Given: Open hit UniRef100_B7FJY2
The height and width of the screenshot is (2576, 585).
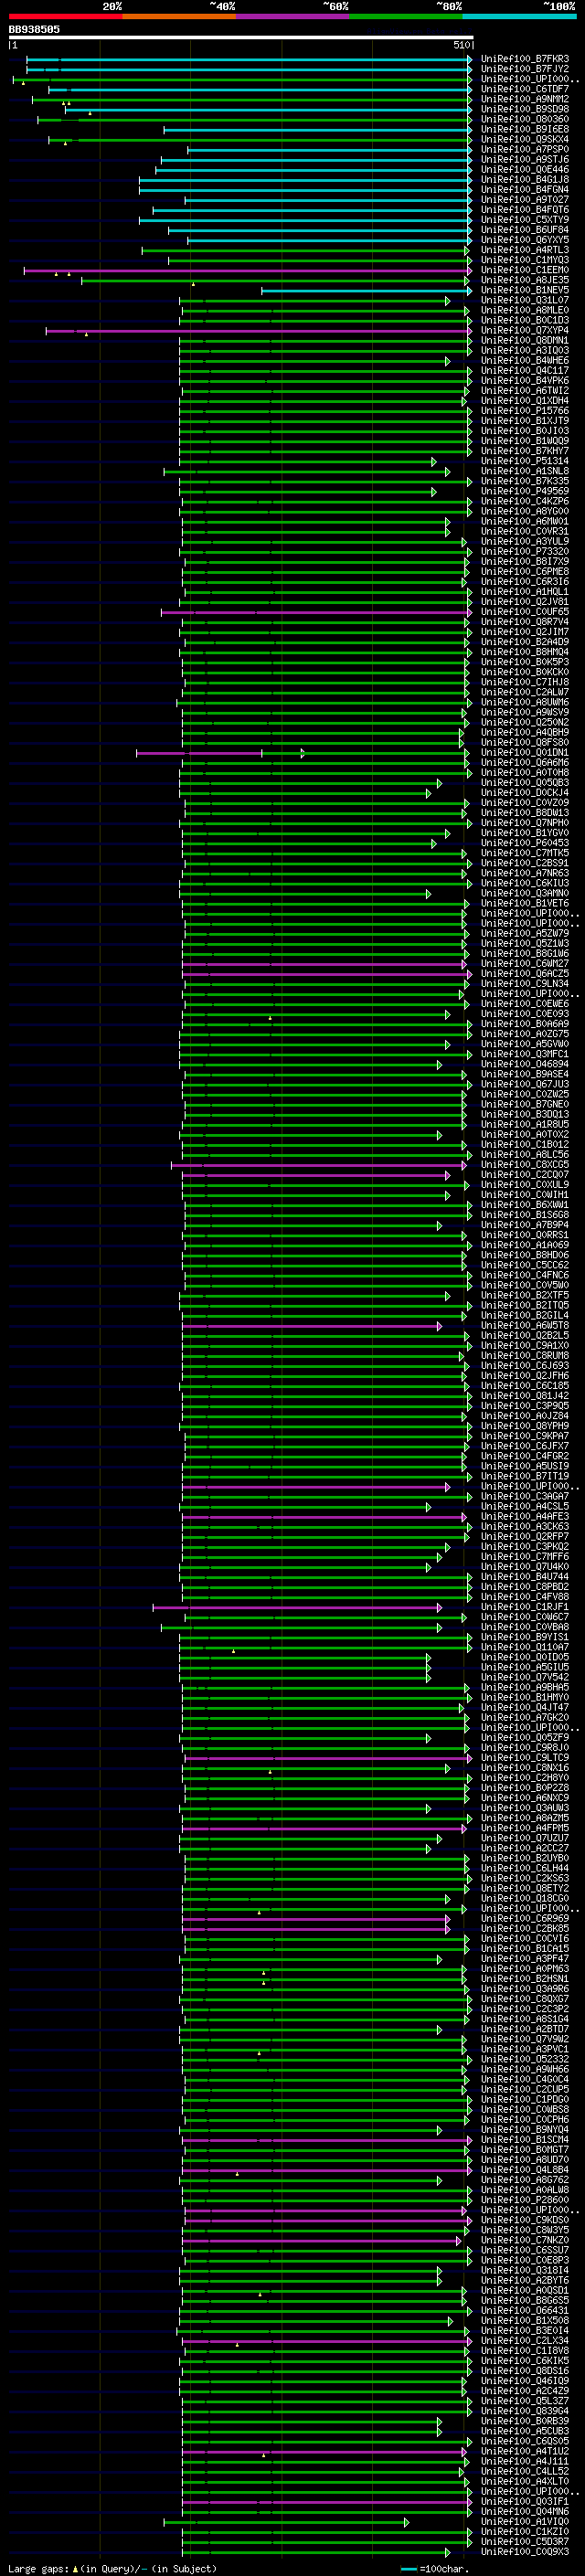Looking at the screenshot, I should (525, 69).
